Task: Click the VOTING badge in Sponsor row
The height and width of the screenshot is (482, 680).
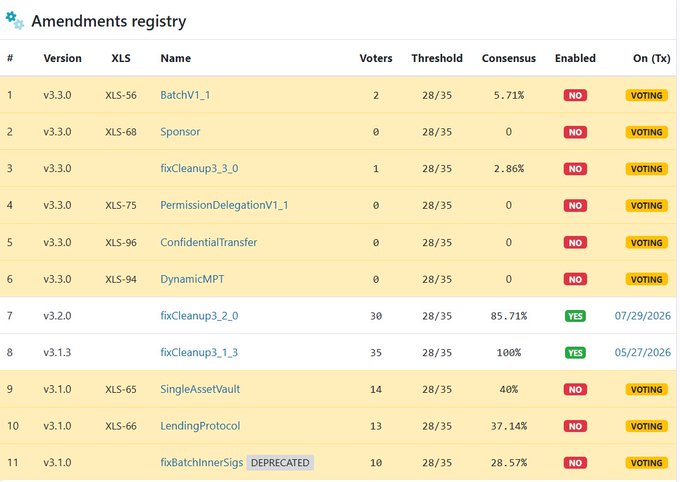Action: pyautogui.click(x=647, y=132)
